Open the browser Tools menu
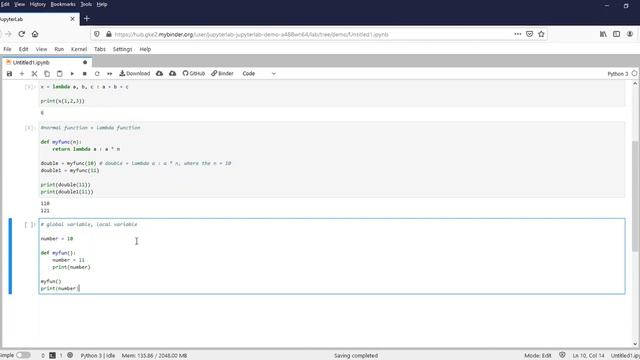Screen dimensions: 640x360 coord(86,4)
